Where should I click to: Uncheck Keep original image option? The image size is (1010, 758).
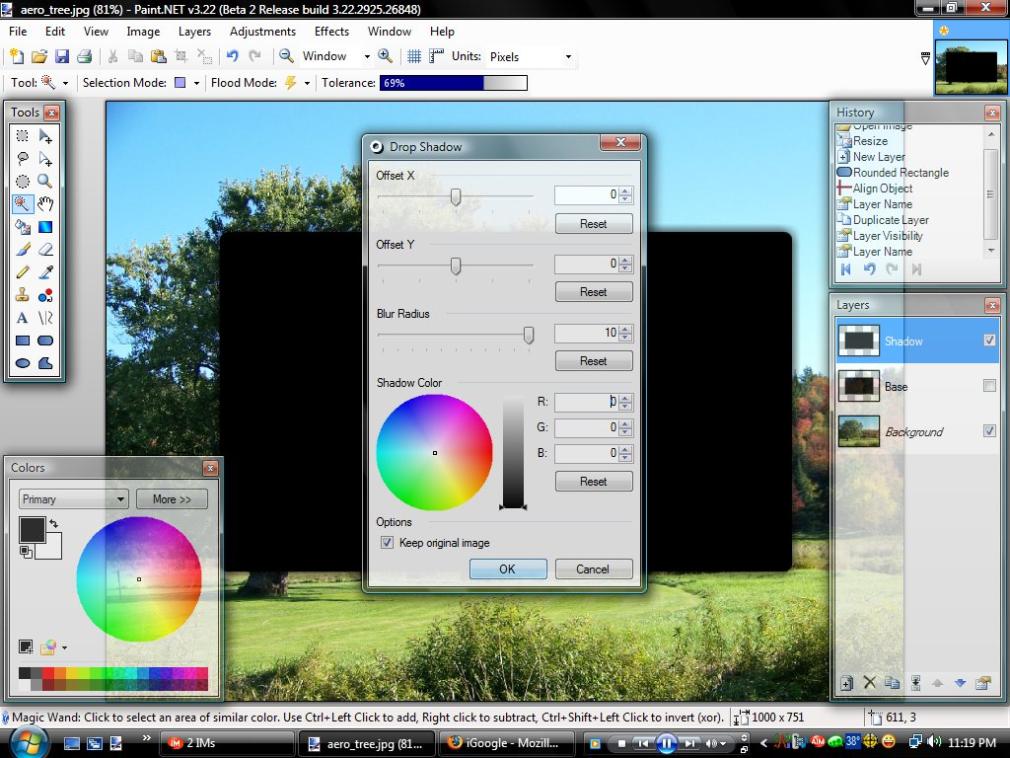(x=387, y=543)
